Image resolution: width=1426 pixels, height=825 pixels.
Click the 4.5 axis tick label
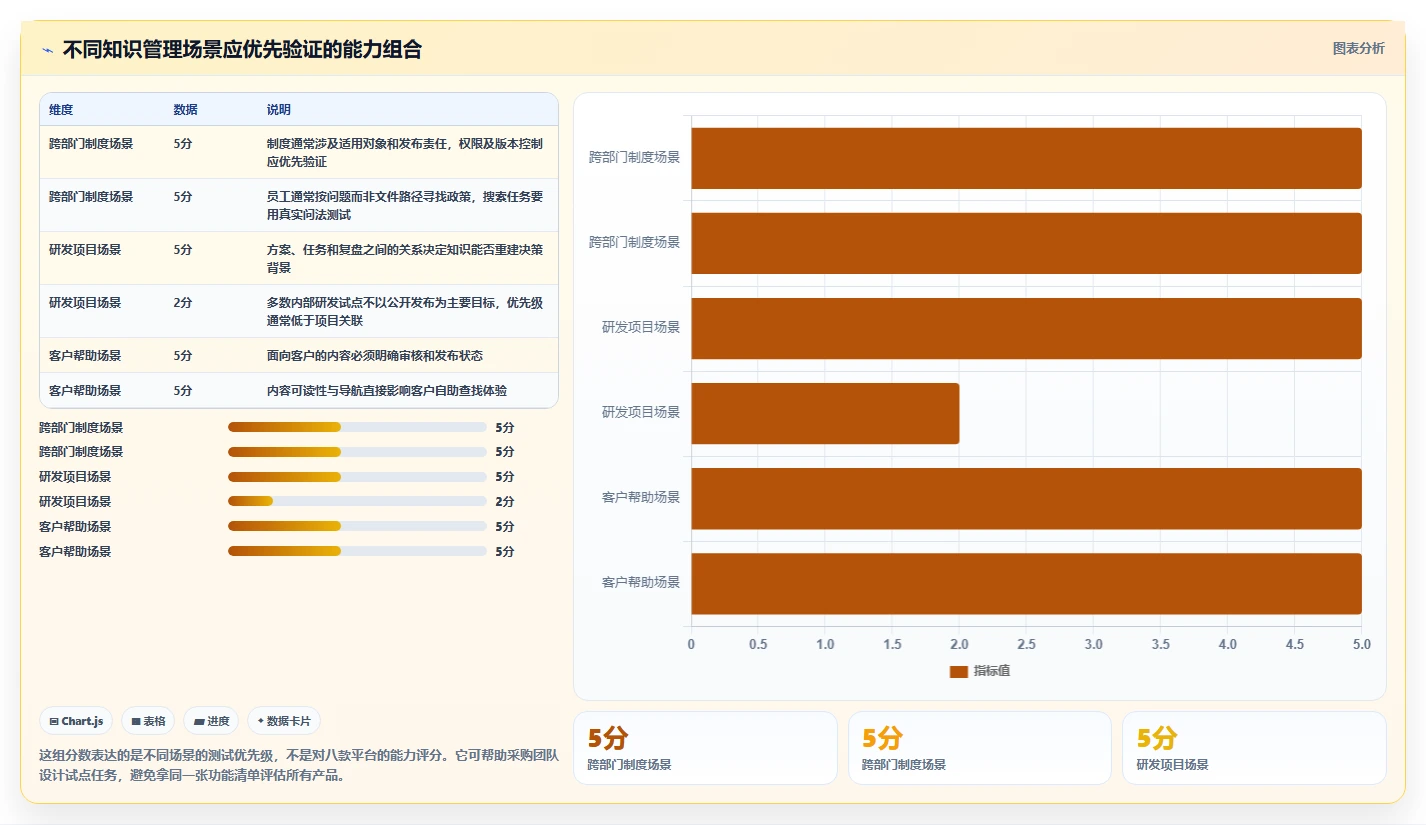1294,644
